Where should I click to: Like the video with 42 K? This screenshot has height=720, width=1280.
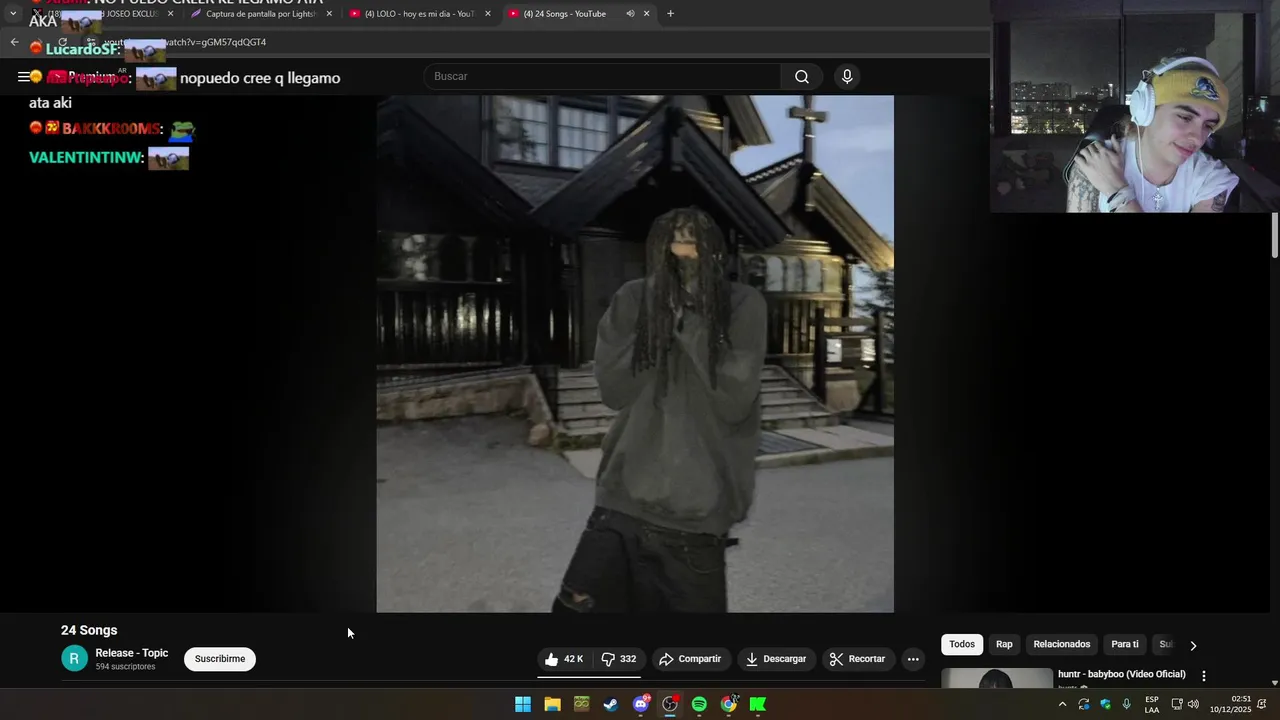pos(564,659)
